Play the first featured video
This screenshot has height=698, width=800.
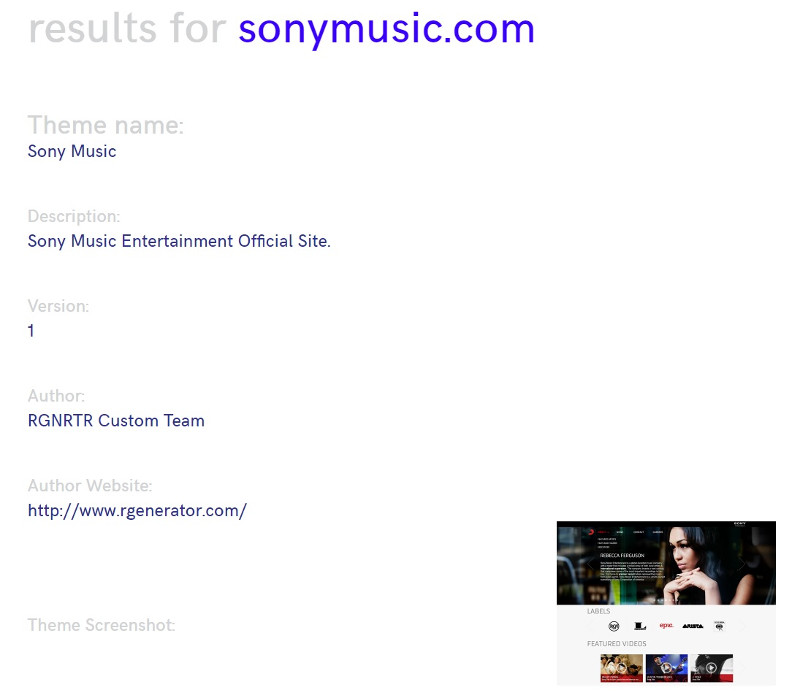(x=621, y=666)
